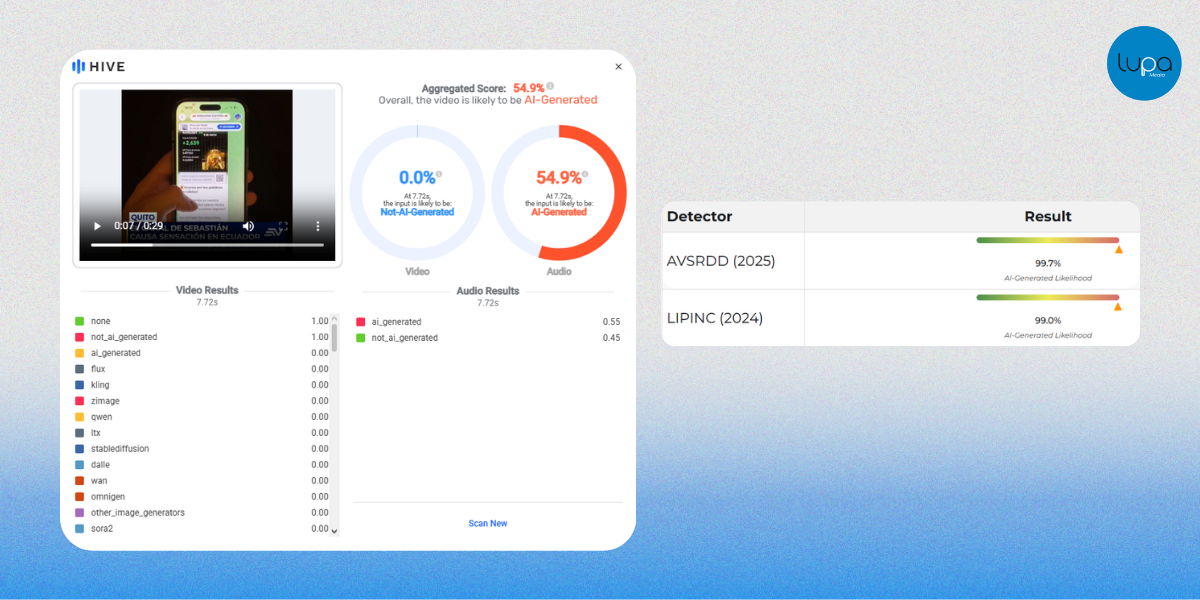Open the video's three-dot options menu
Screen dimensions: 1200x600
pos(318,227)
